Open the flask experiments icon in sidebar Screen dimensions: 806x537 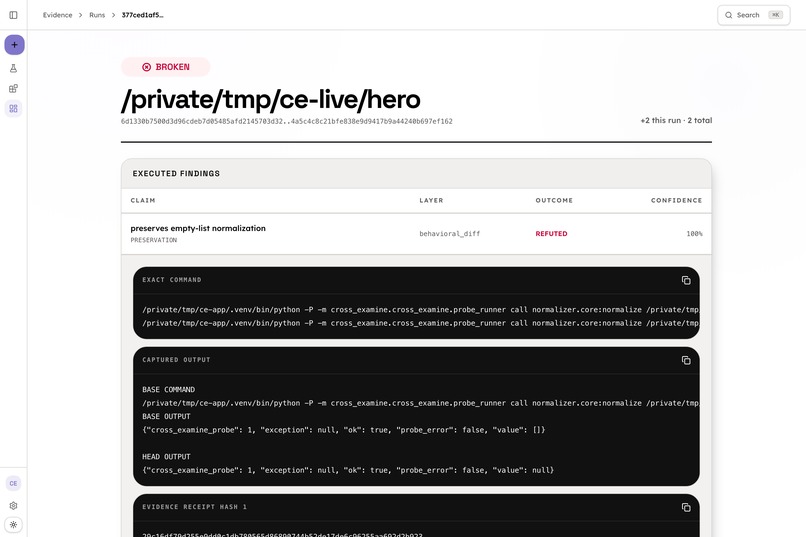click(13, 68)
